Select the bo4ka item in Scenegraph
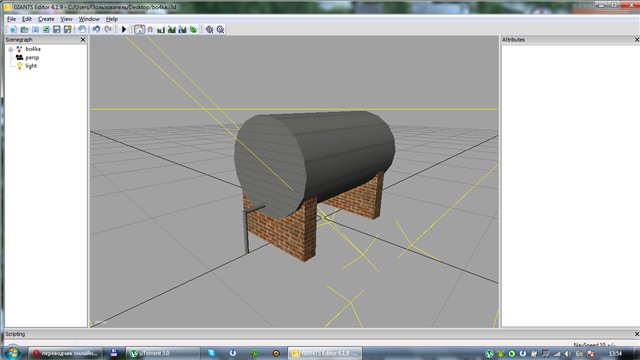The image size is (640, 360). (33, 49)
